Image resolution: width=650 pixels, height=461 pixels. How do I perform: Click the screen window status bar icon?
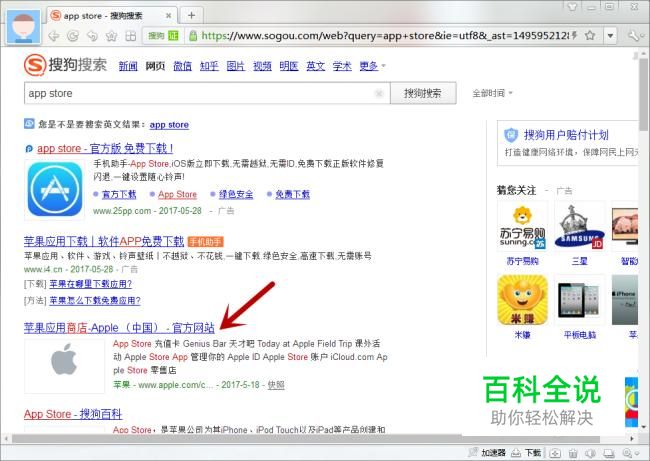click(x=608, y=453)
